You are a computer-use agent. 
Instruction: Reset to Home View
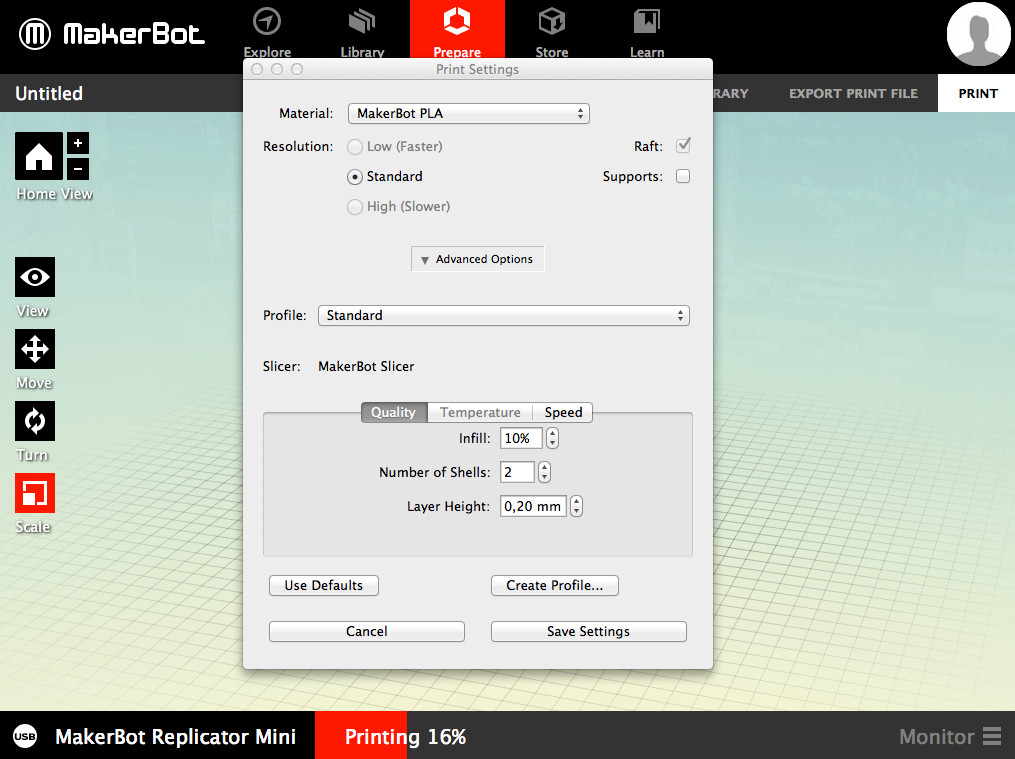[39, 156]
